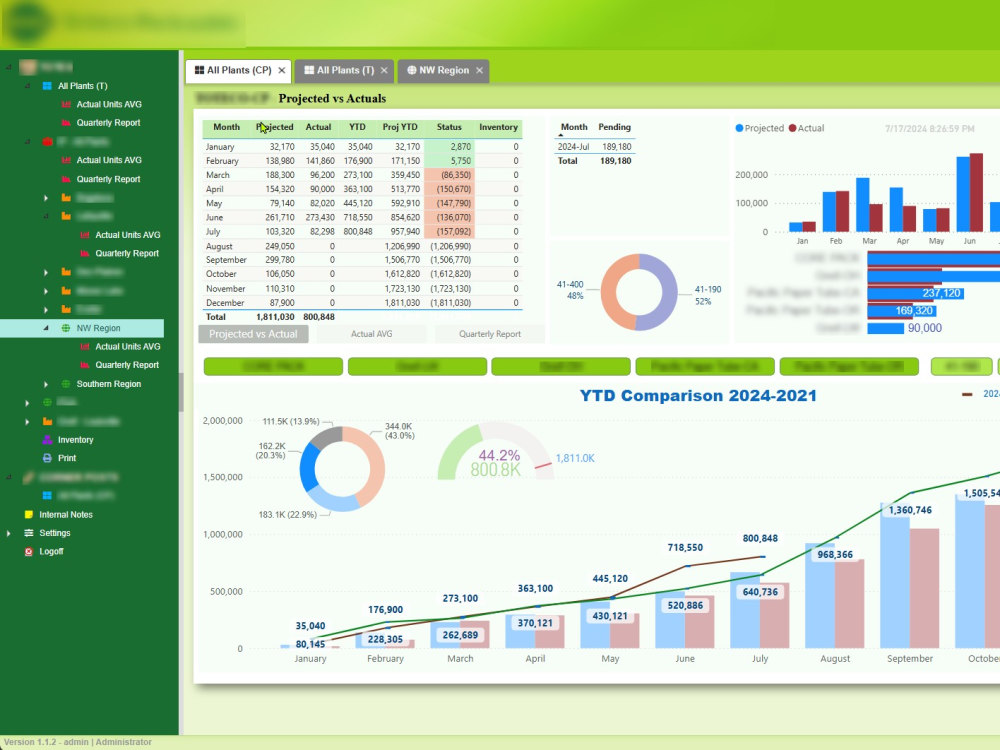1000x750 pixels.
Task: Expand the Southern Region tree node
Action: 46,384
